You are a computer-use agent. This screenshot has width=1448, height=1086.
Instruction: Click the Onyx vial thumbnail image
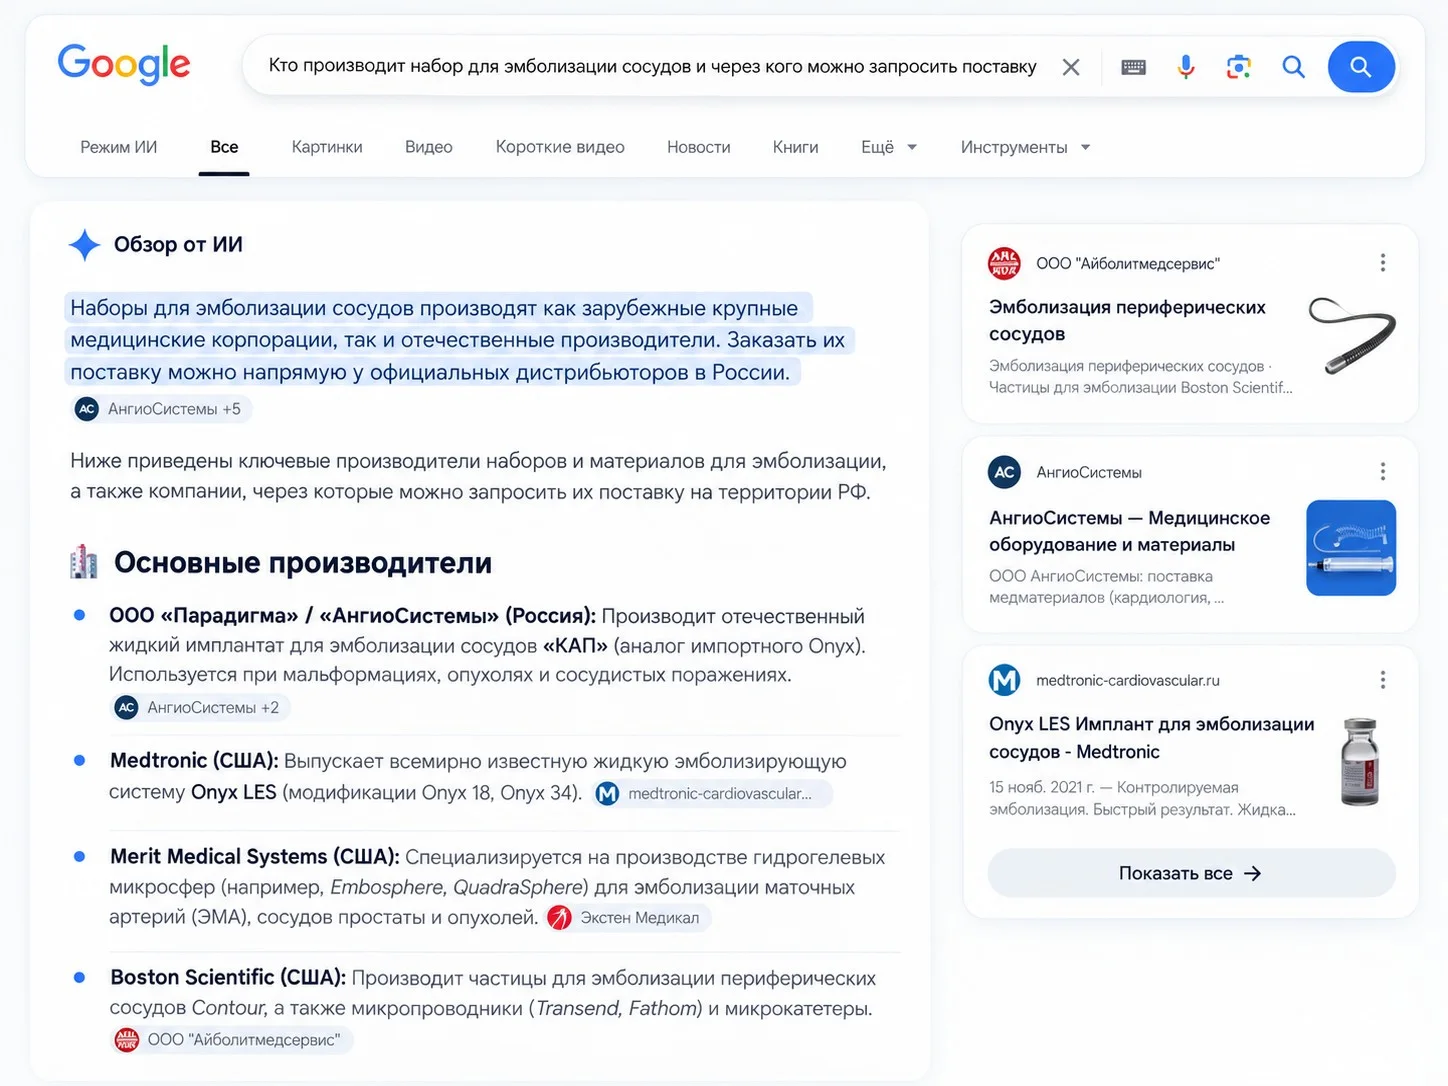point(1360,762)
